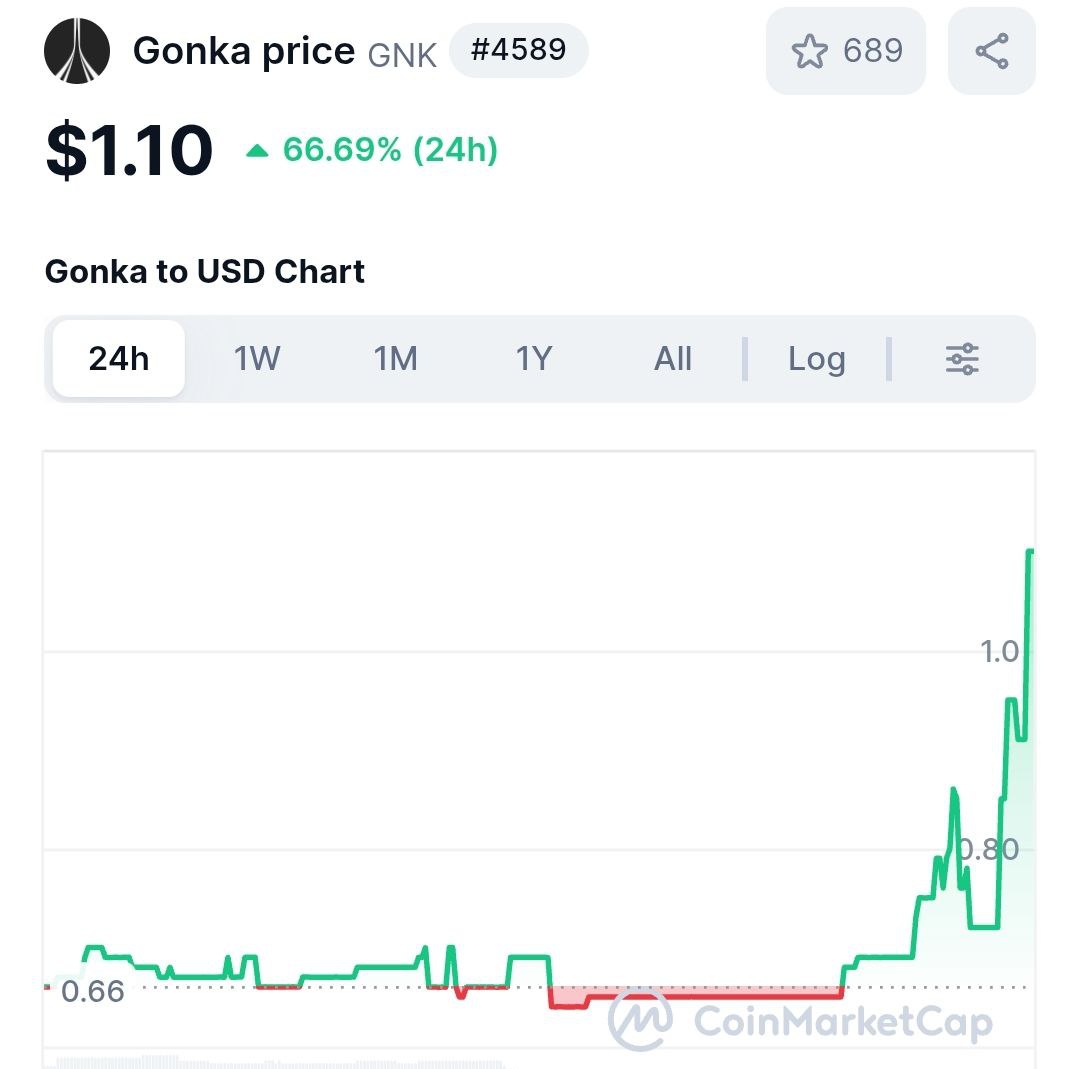Switch chart to 1W range
The image size is (1080, 1069).
pyautogui.click(x=257, y=359)
